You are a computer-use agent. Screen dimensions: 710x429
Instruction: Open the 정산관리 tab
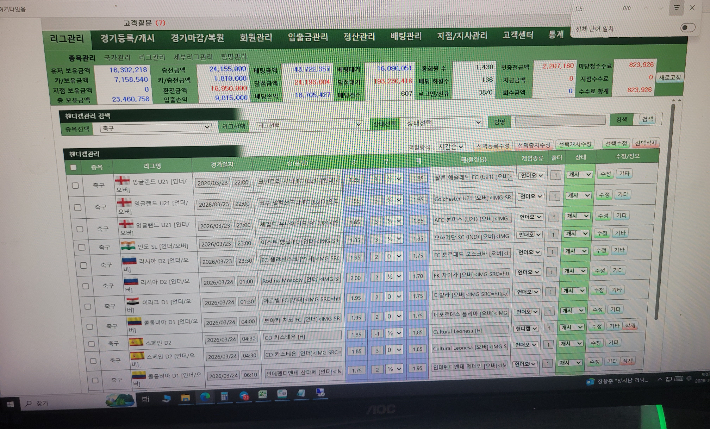pyautogui.click(x=359, y=37)
